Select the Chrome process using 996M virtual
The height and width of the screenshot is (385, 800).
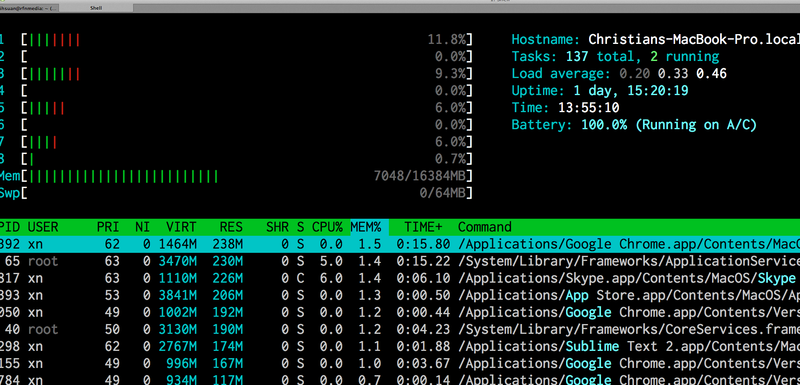tap(400, 364)
